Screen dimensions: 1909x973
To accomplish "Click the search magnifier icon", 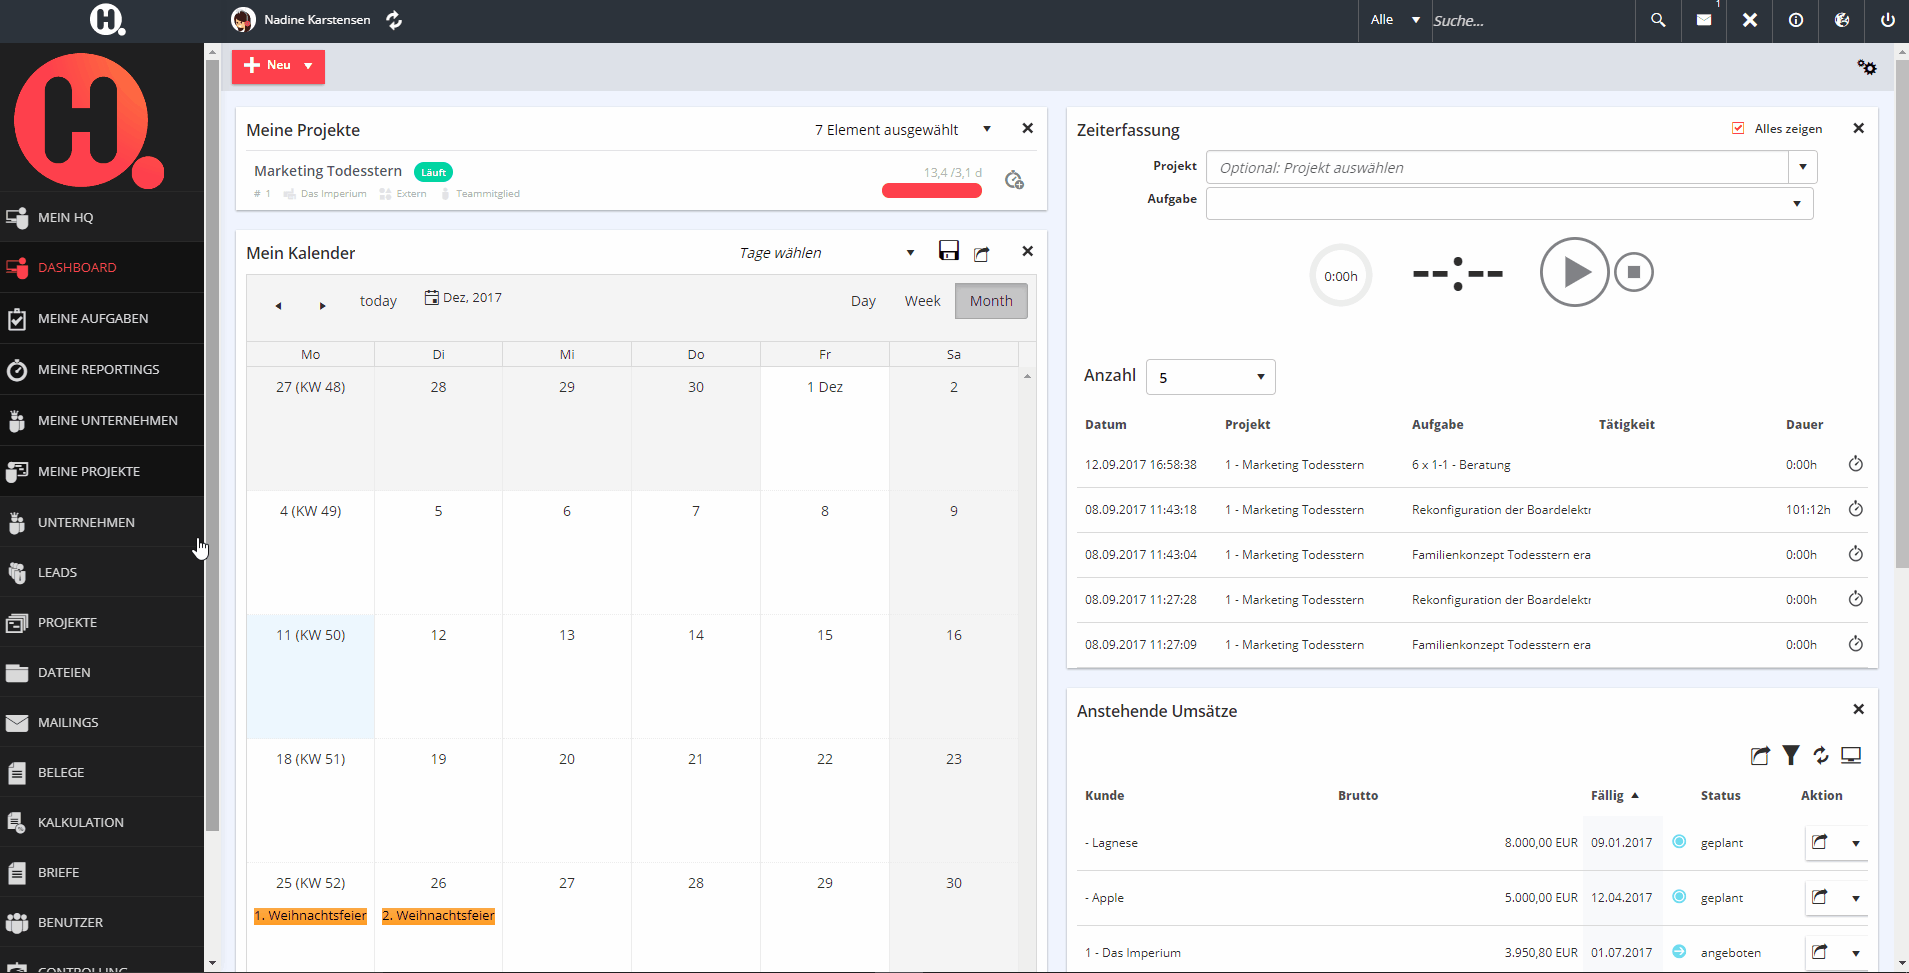I will 1658,20.
